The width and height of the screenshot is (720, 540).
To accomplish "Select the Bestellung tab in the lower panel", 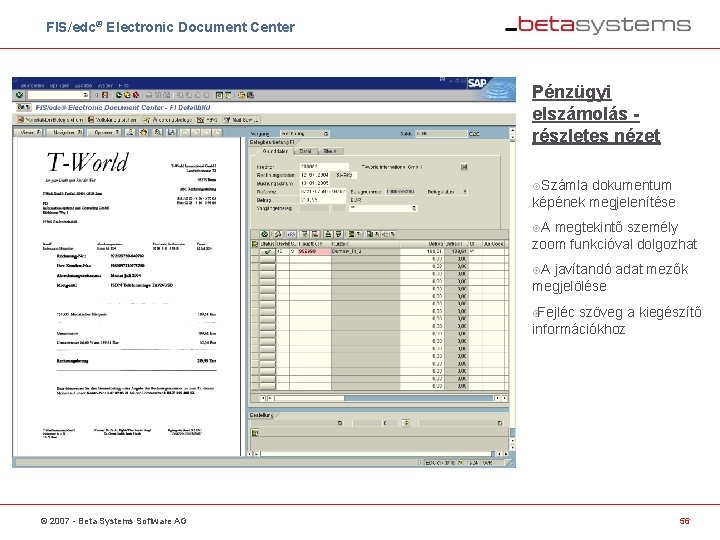I will 262,415.
